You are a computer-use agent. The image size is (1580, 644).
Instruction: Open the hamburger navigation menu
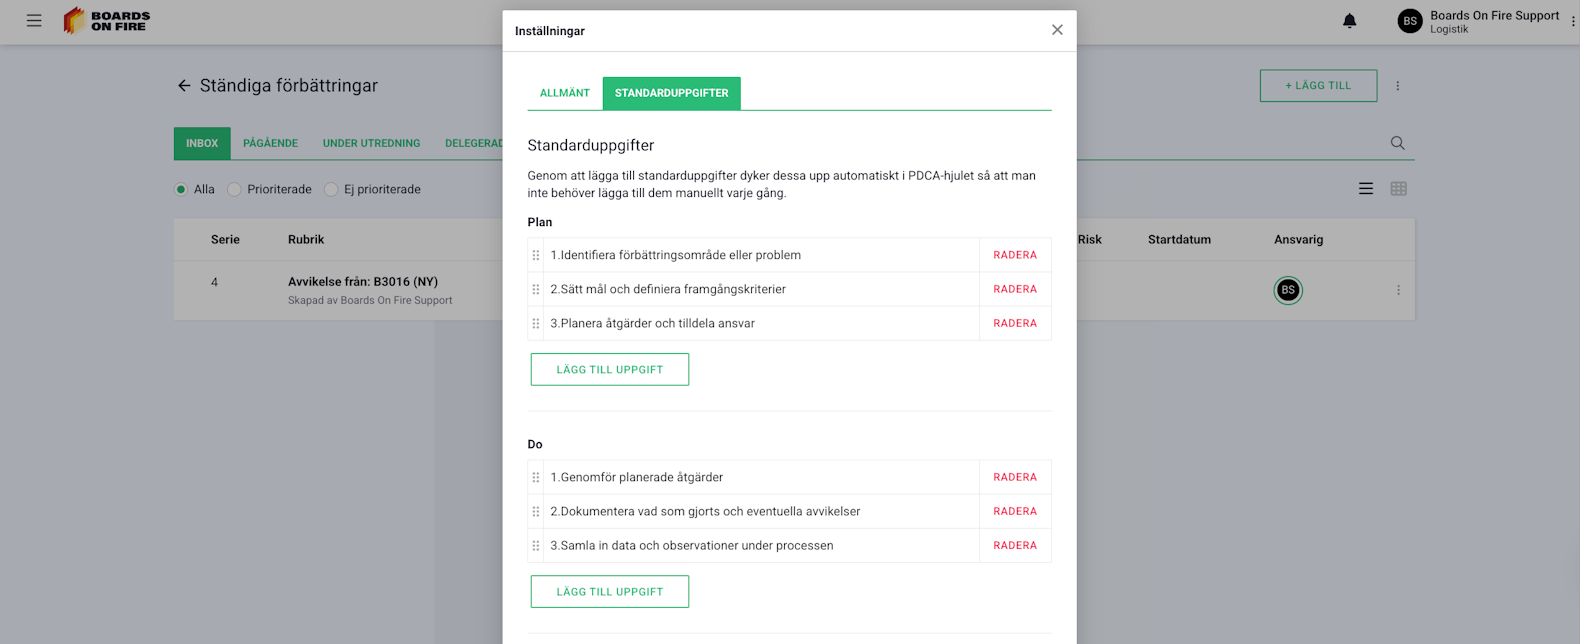(x=34, y=20)
